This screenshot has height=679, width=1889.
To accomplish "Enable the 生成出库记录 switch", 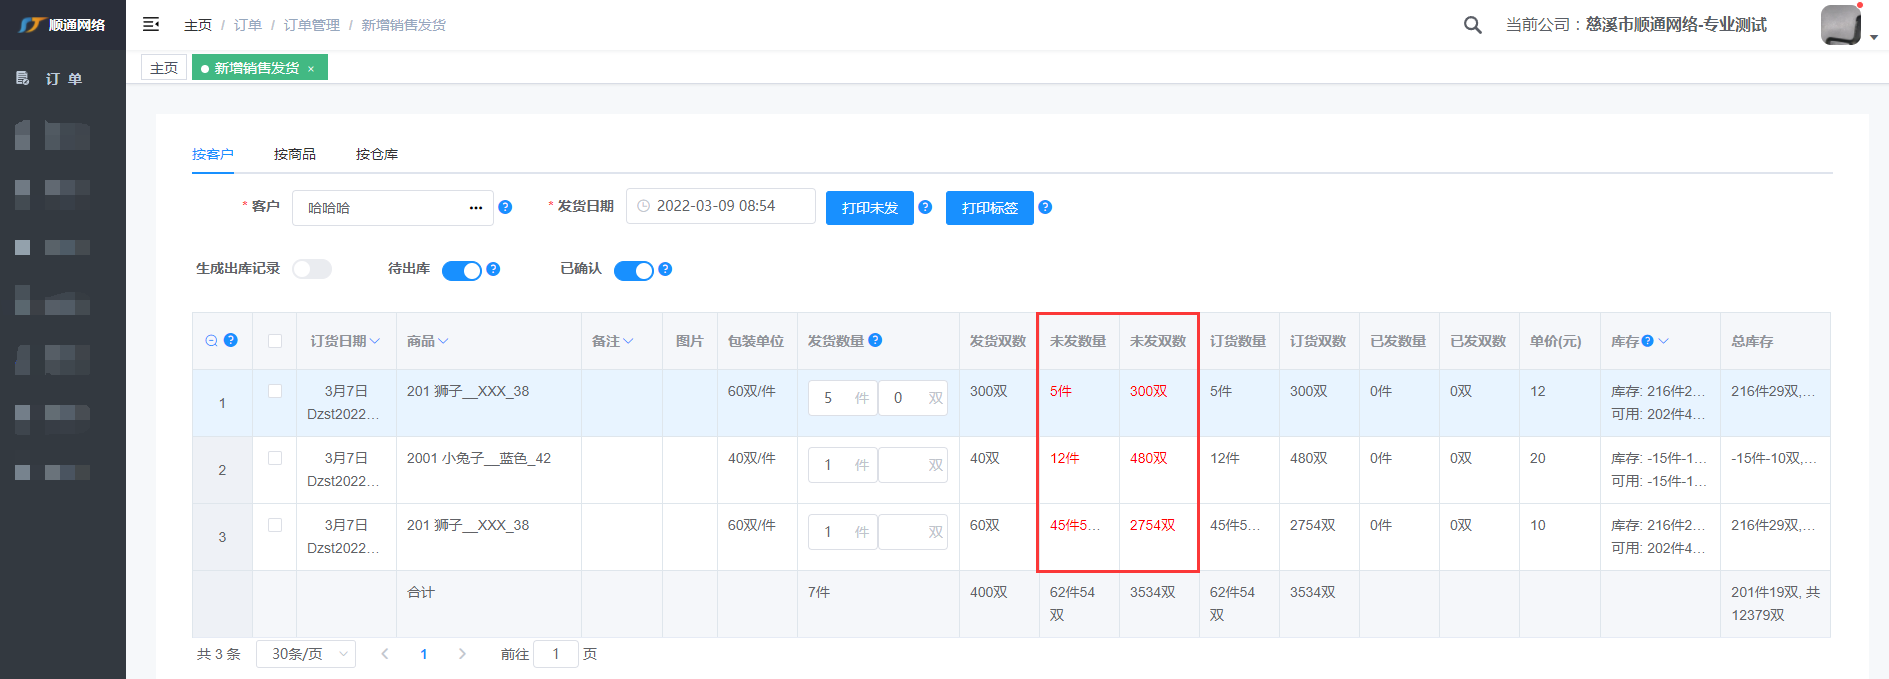I will (x=312, y=269).
